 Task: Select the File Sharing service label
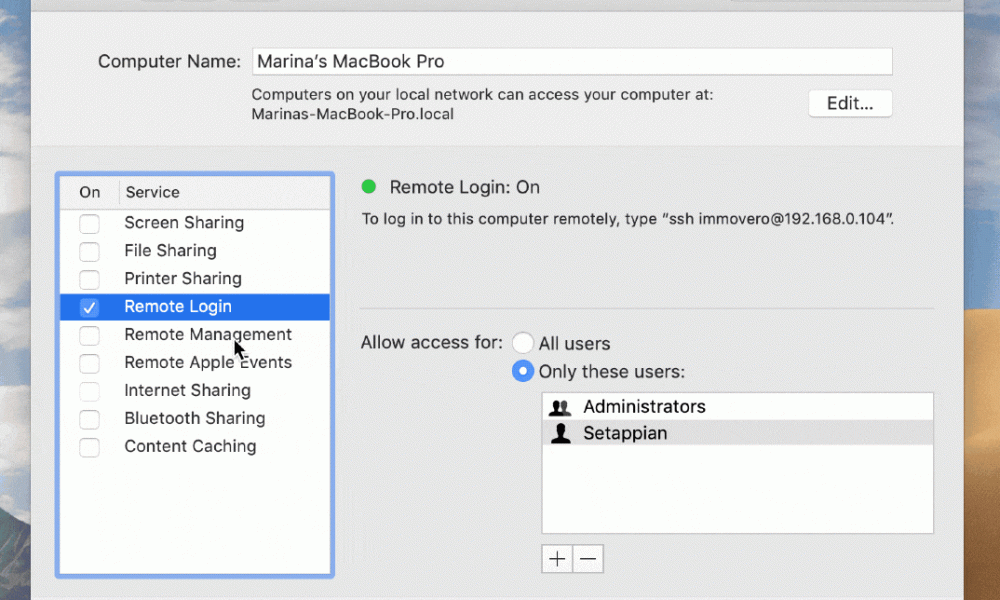tap(170, 251)
